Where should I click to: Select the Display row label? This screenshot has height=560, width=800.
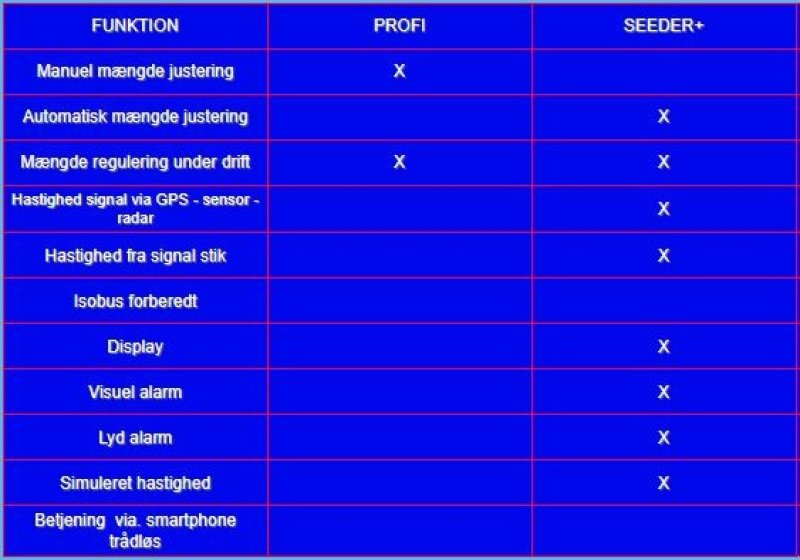click(135, 347)
